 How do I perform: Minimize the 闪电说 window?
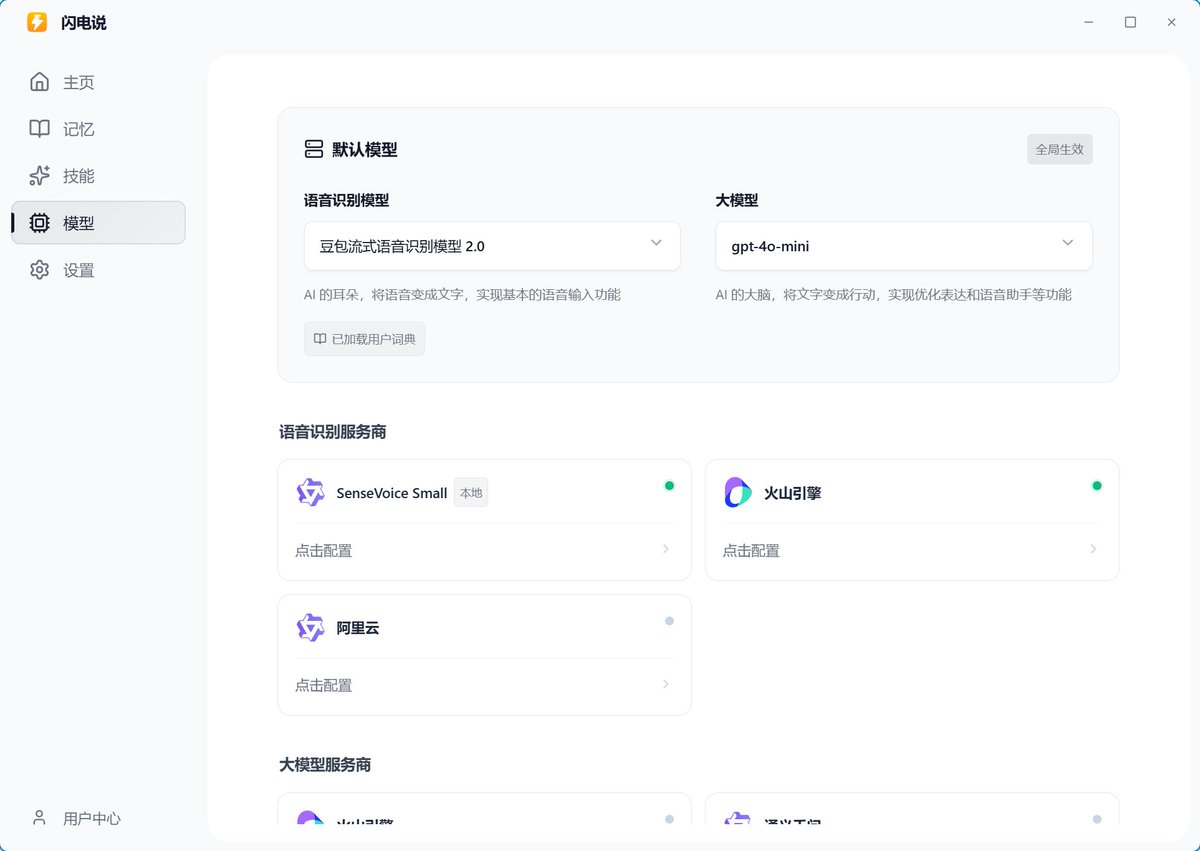tap(1089, 22)
